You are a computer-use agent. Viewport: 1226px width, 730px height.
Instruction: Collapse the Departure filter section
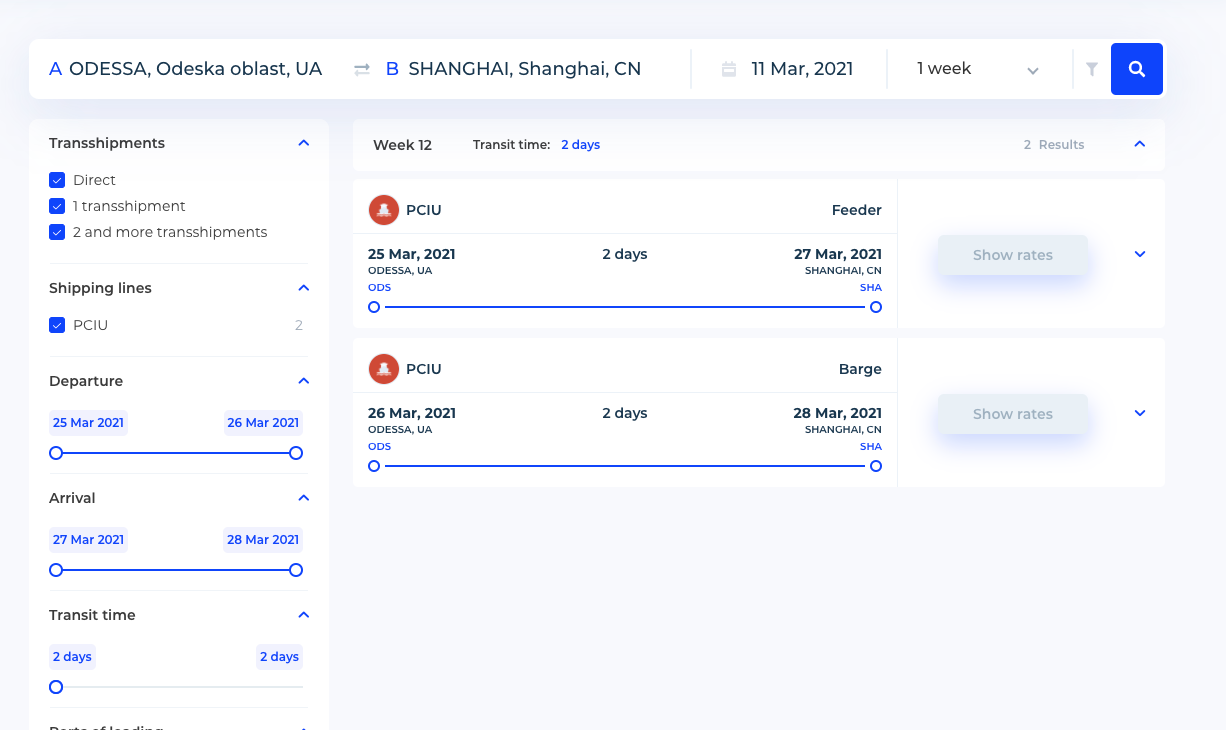[x=304, y=381]
